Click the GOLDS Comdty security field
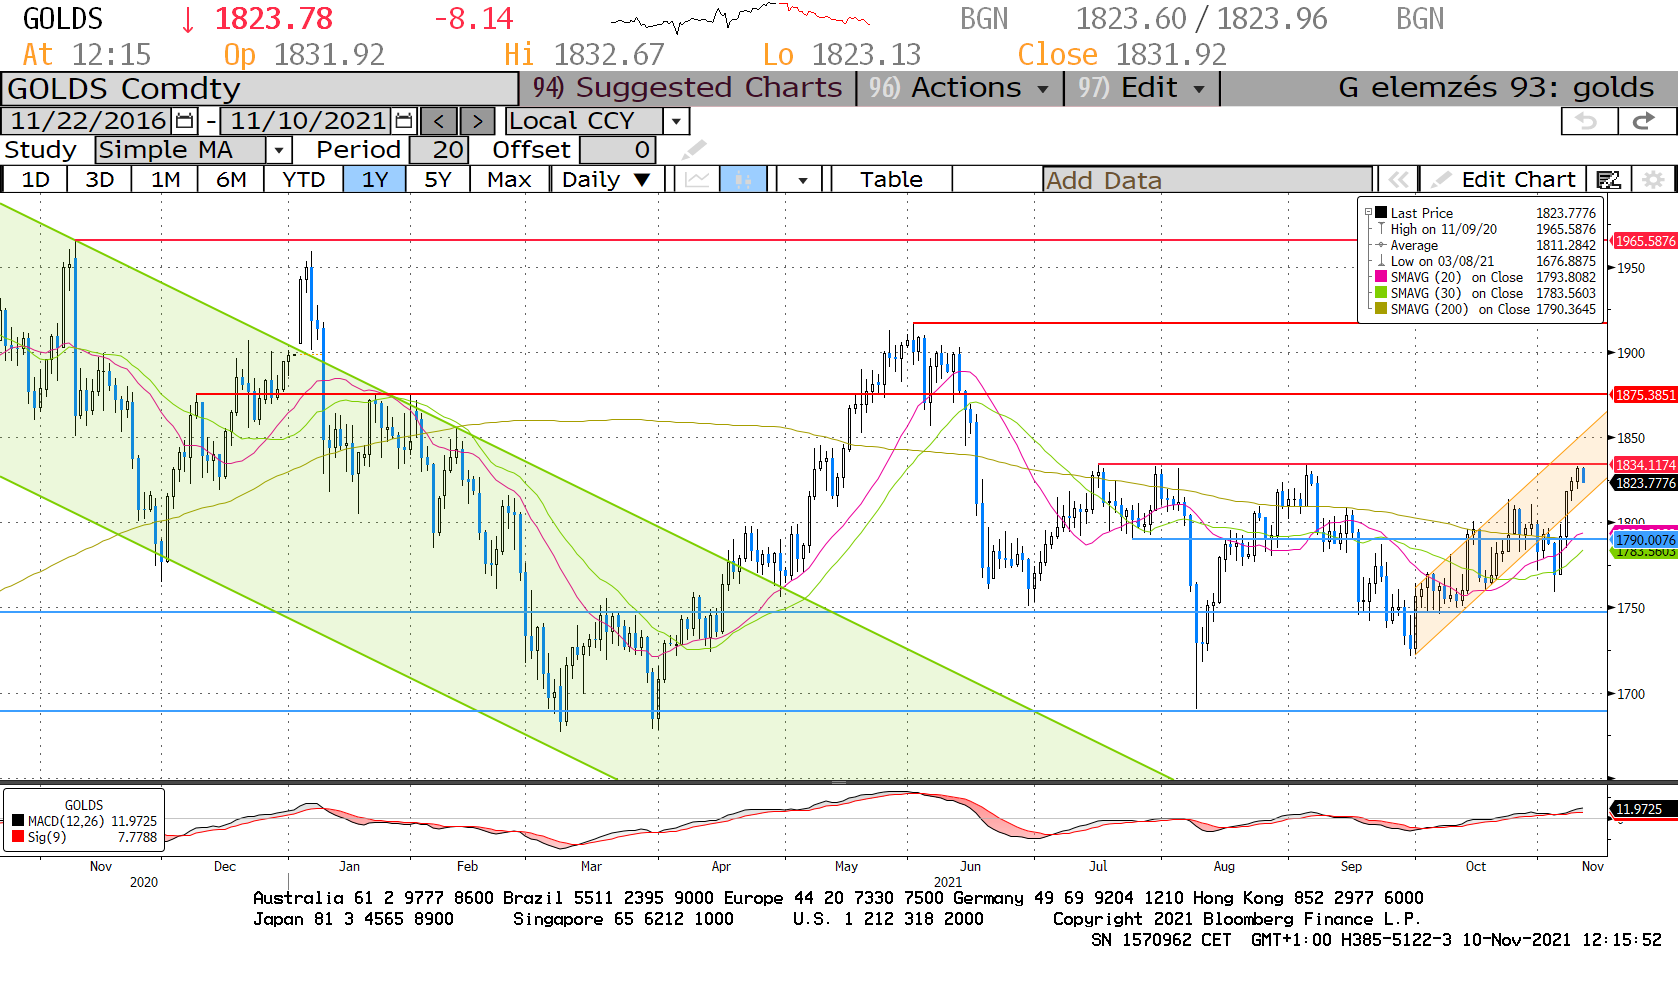This screenshot has width=1678, height=983. point(259,89)
